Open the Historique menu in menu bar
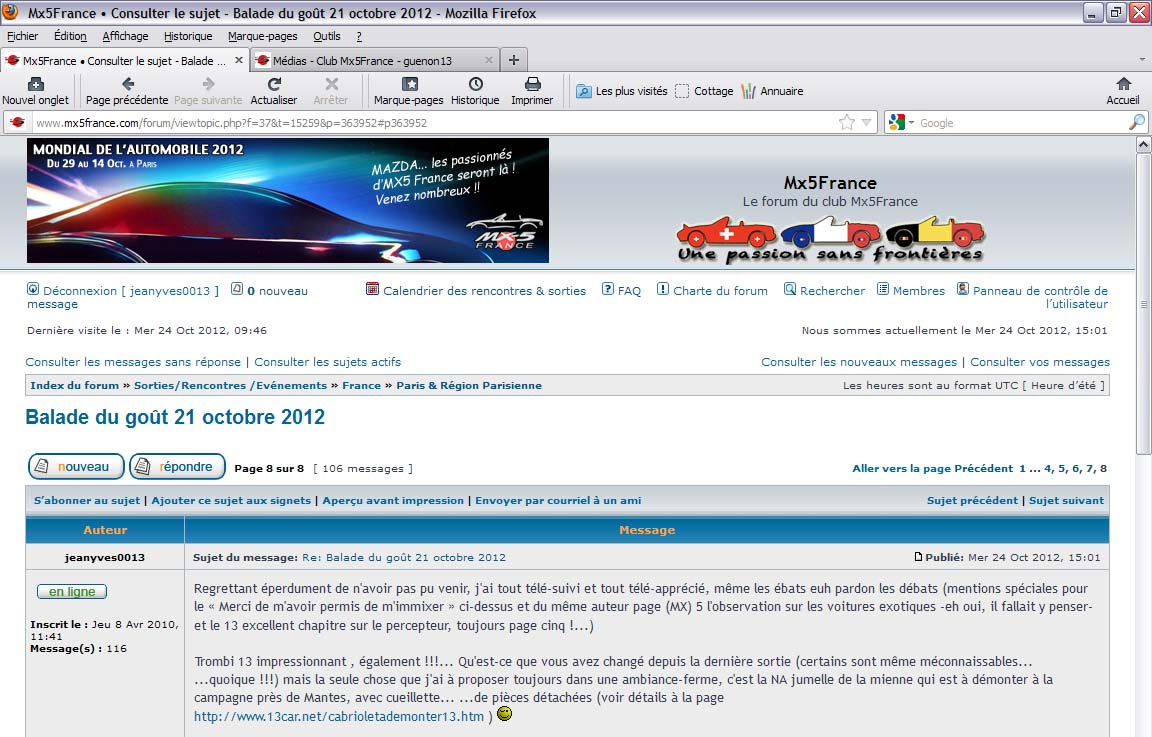Screen dimensions: 1152x737 click(x=188, y=36)
